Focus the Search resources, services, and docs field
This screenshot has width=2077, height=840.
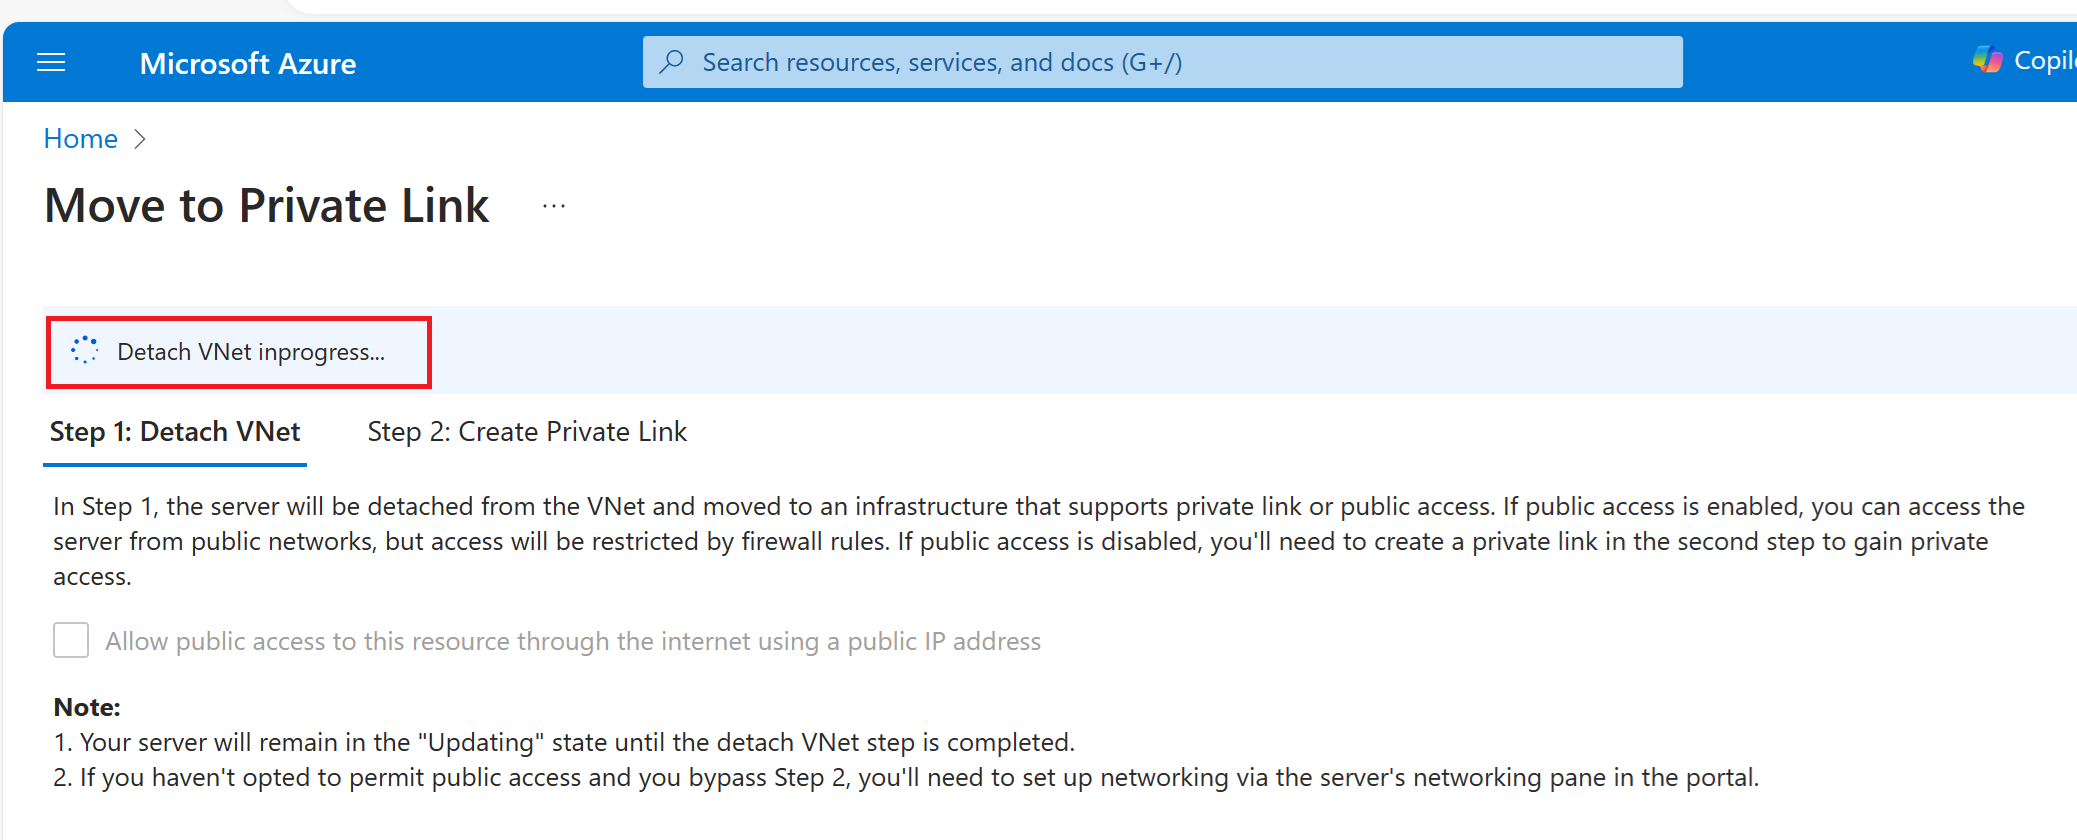coord(1160,62)
